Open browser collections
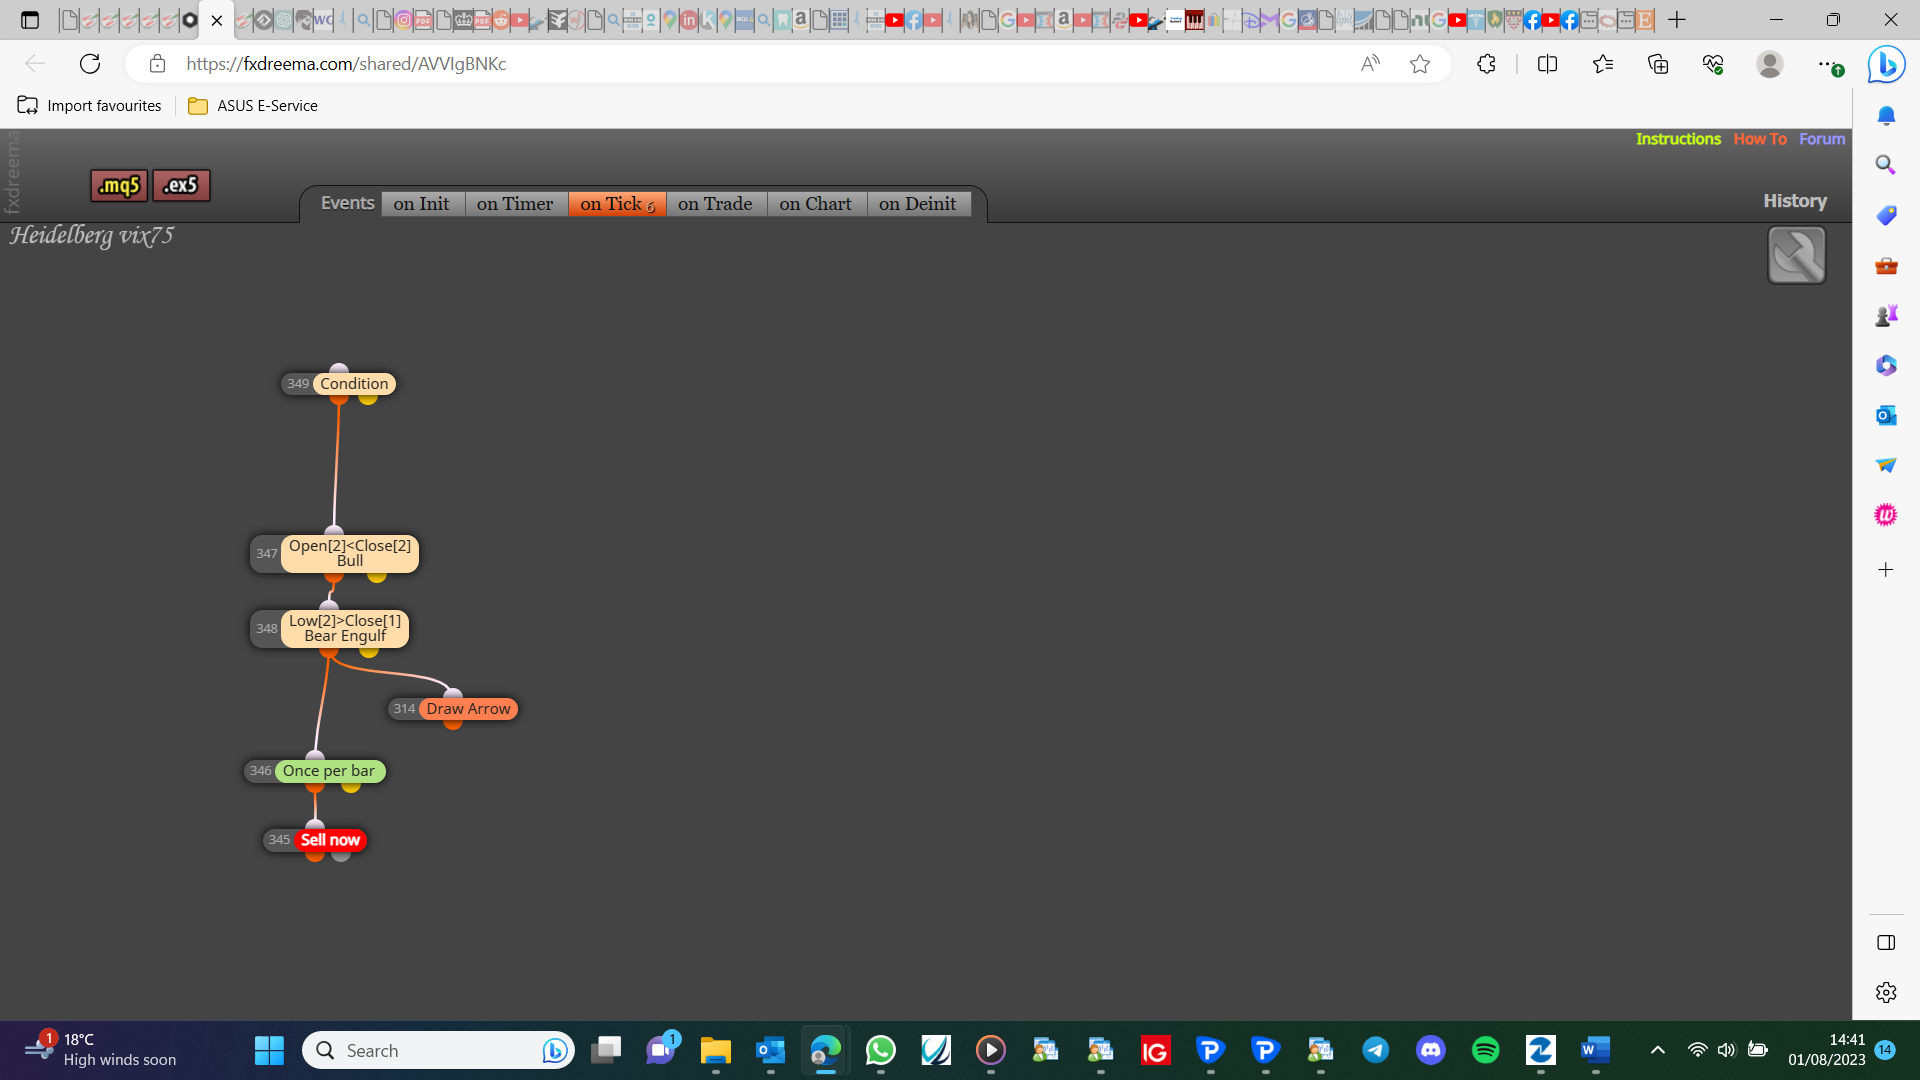1920x1080 pixels. tap(1658, 64)
